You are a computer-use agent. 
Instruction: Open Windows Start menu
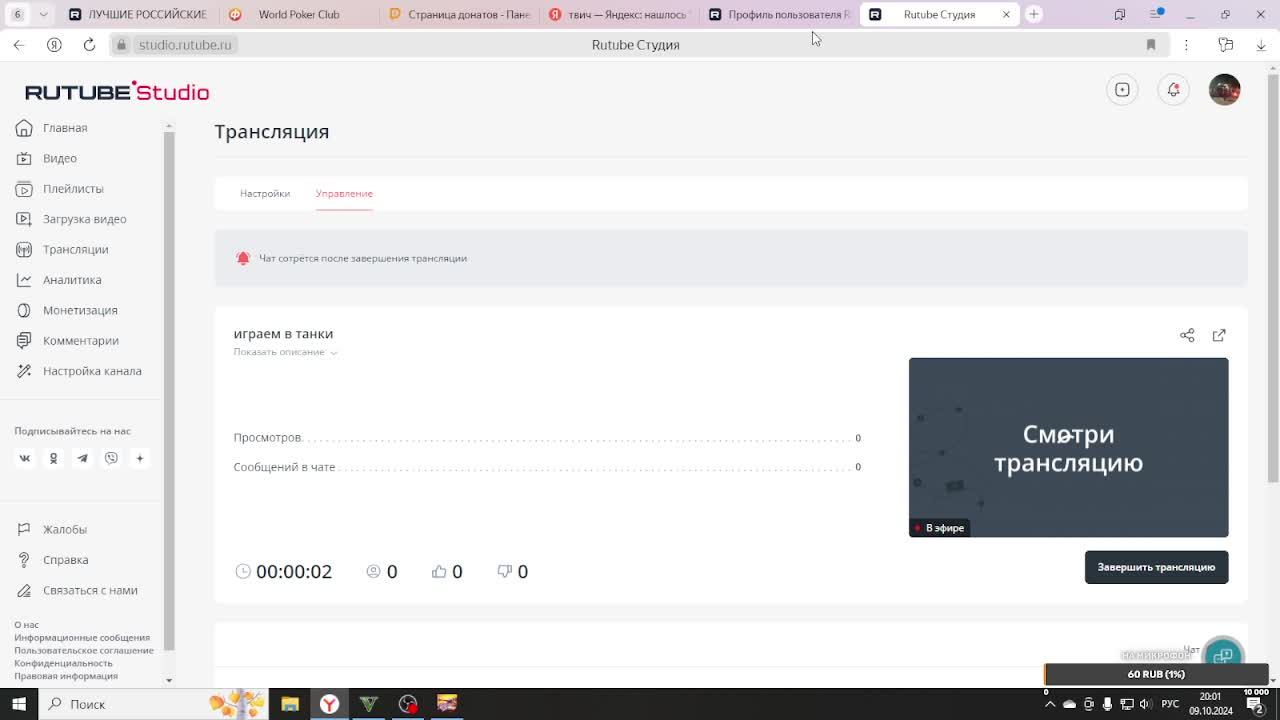19,704
